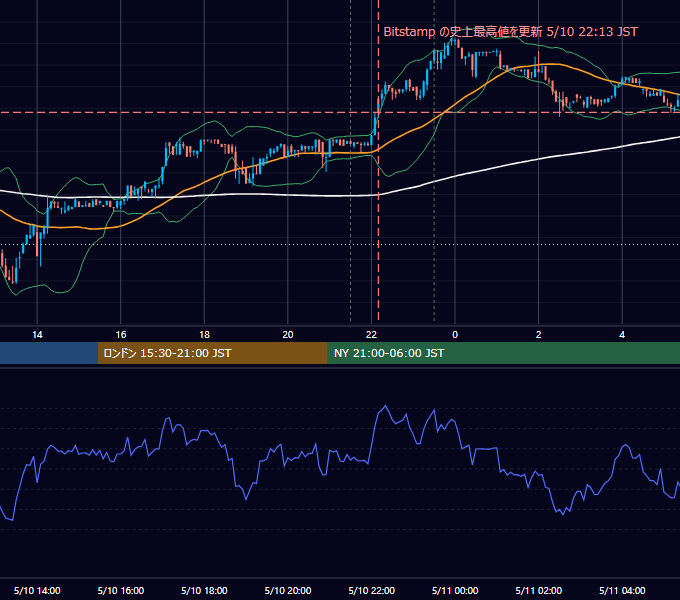Click the 5/10 18:00 date label
The height and width of the screenshot is (600, 680).
[x=204, y=590]
